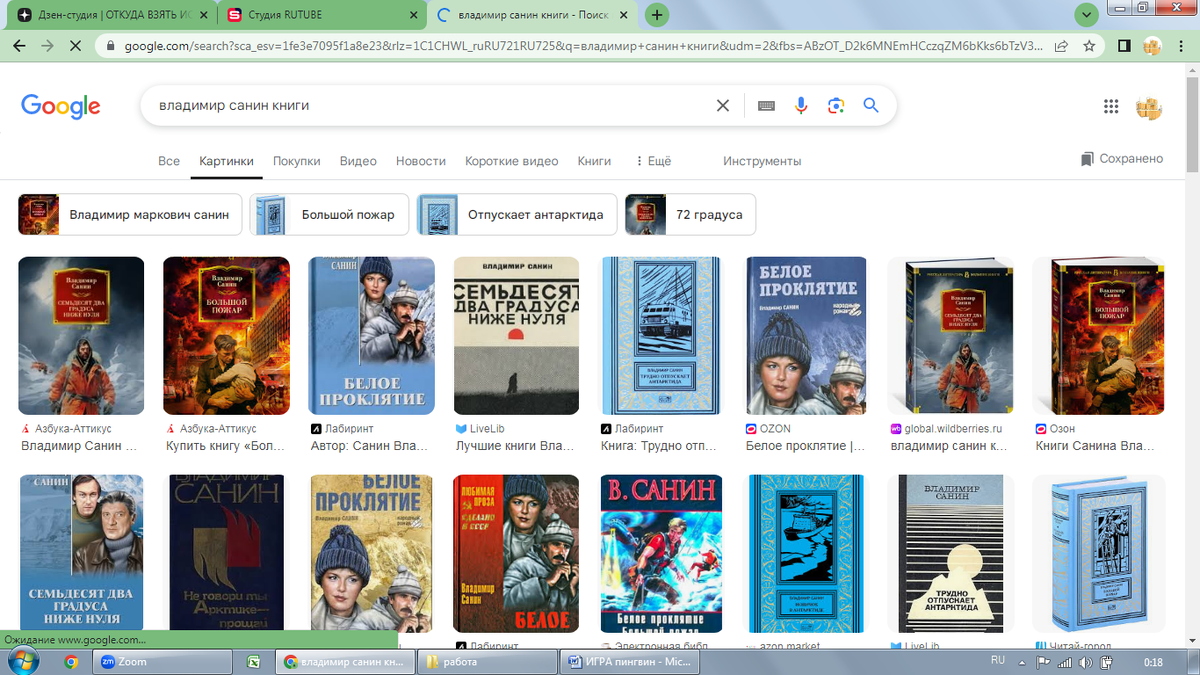Open the pinned Chrome icon beside Start
The image size is (1200, 675).
[x=71, y=661]
